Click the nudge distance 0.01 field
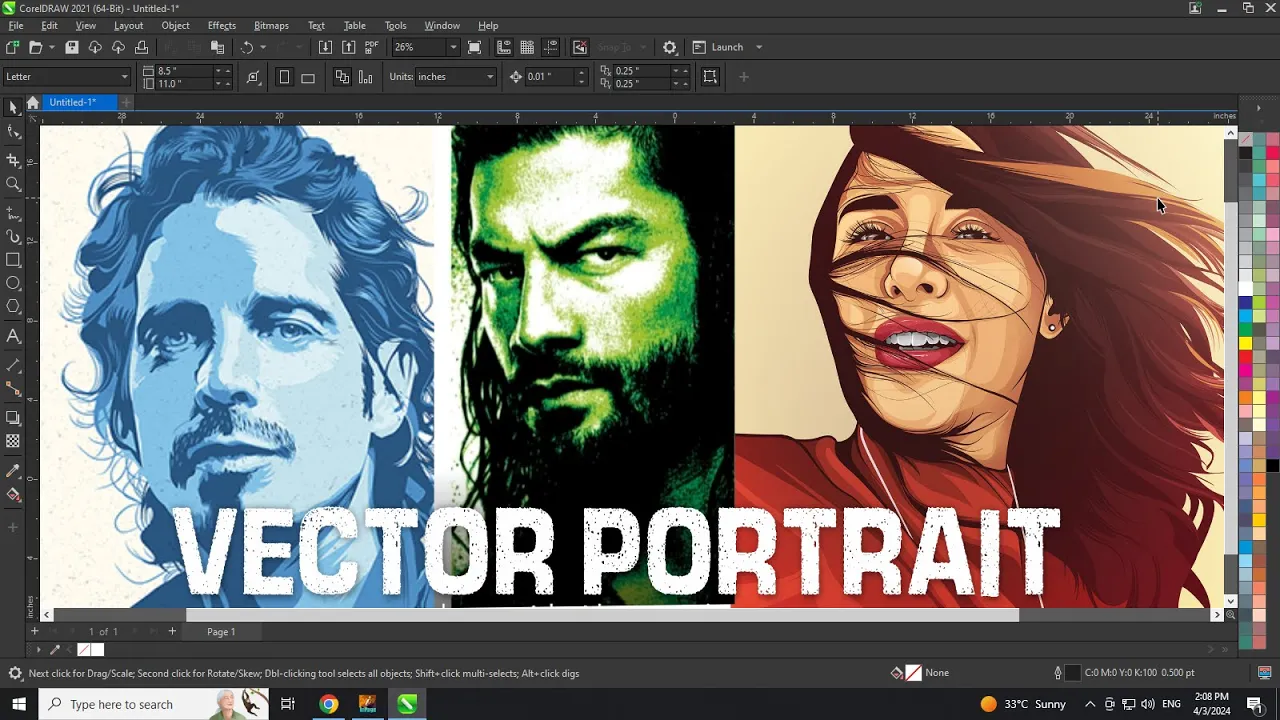Viewport: 1280px width, 720px height. (x=548, y=76)
